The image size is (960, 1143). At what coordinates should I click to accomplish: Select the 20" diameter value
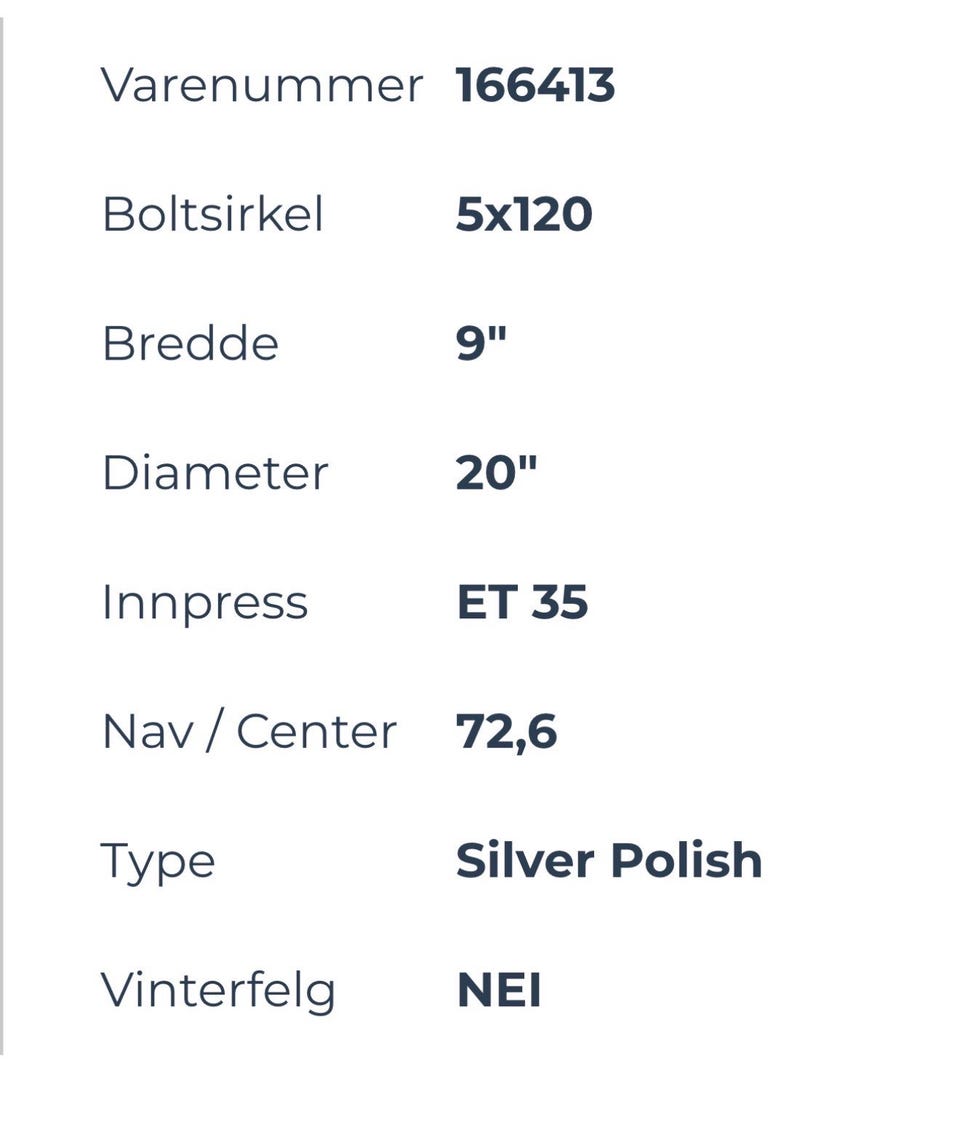point(496,473)
